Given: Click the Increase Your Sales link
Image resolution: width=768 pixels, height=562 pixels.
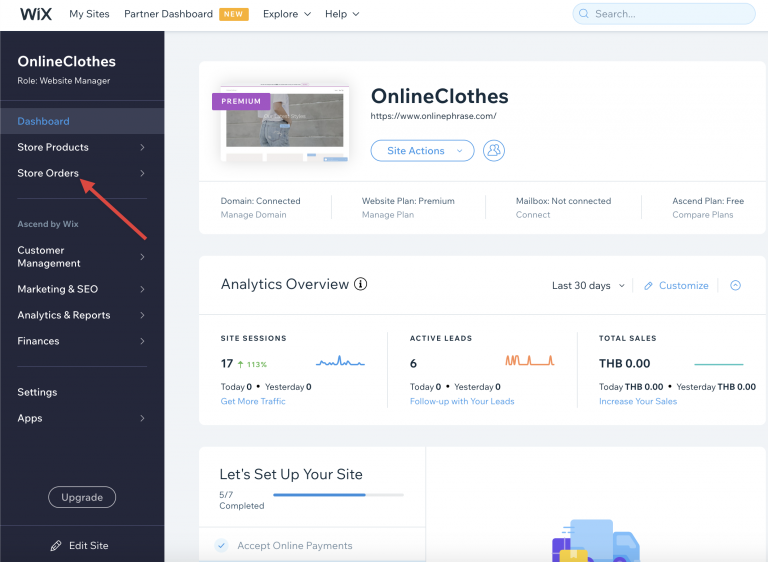Looking at the screenshot, I should pos(638,401).
